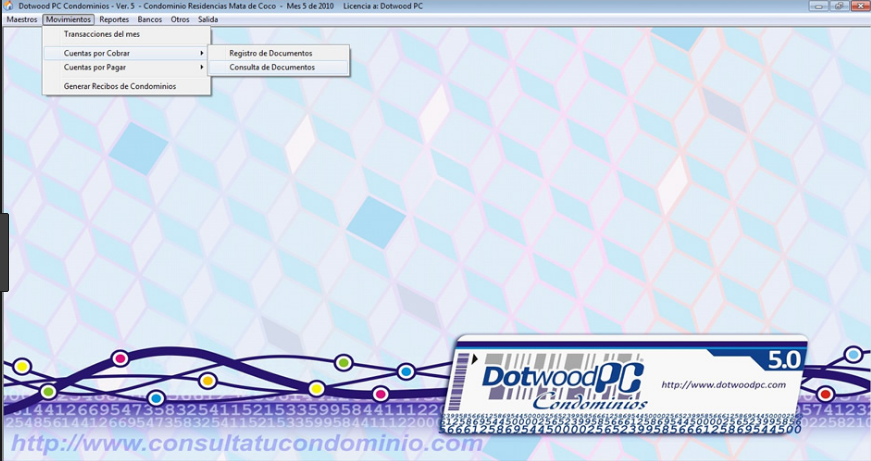Choose Generar Recibos de Condominios
871x461 pixels.
(127, 86)
